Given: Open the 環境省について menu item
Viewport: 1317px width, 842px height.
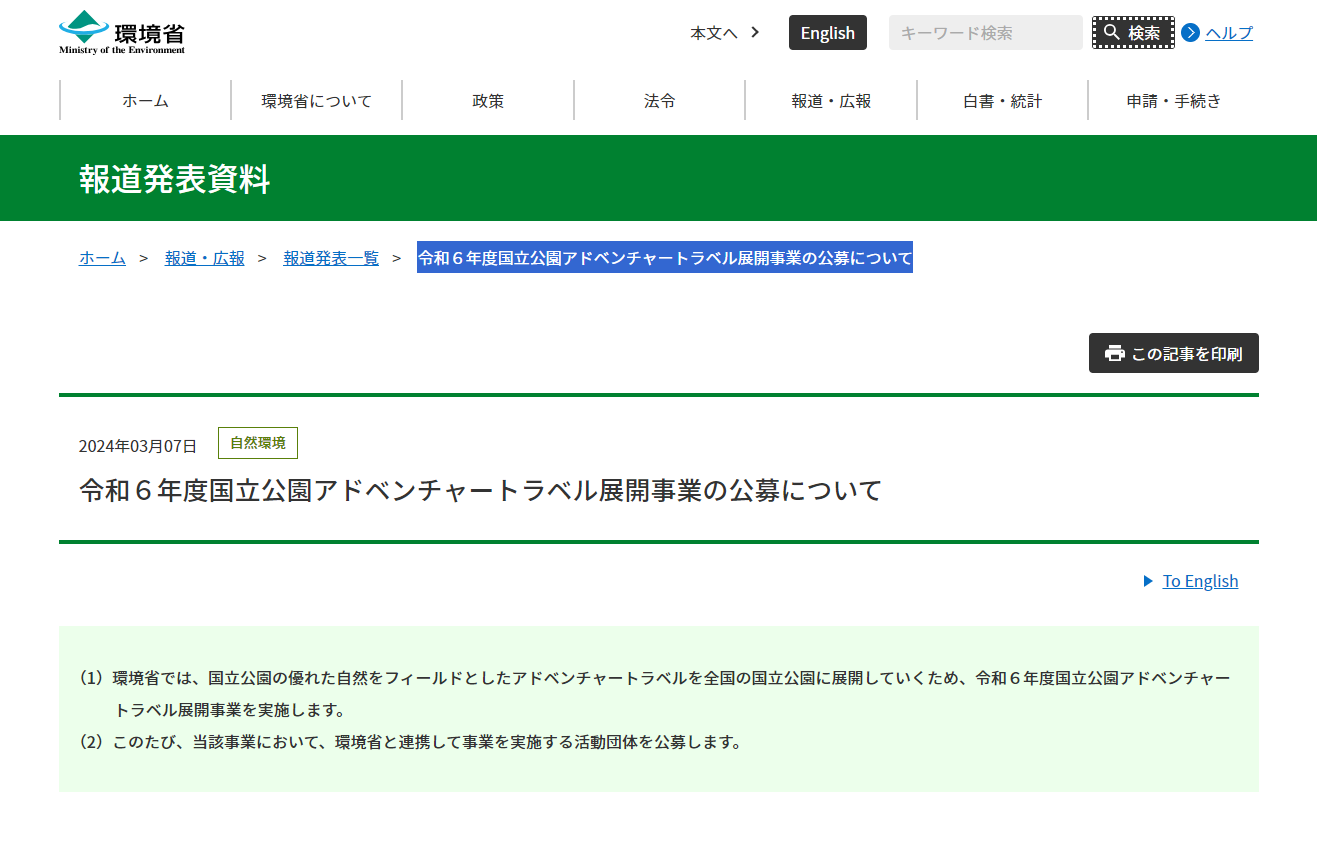Looking at the screenshot, I should pyautogui.click(x=317, y=100).
